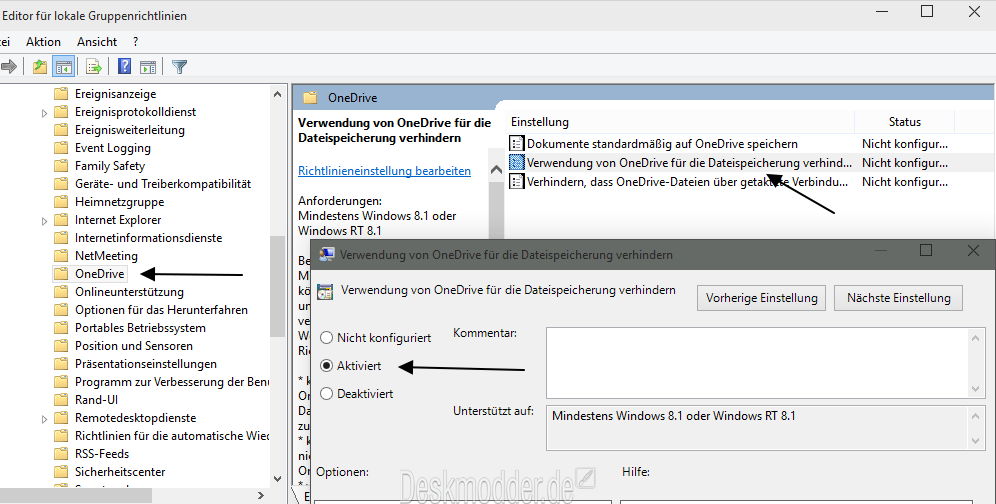Click the tree pane scroll-down arrow
Viewport: 996px width, 504px height.
(x=277, y=479)
